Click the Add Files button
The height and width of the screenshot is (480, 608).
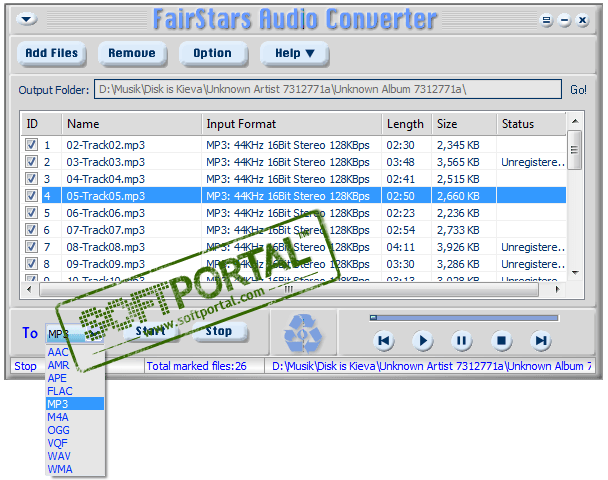52,53
